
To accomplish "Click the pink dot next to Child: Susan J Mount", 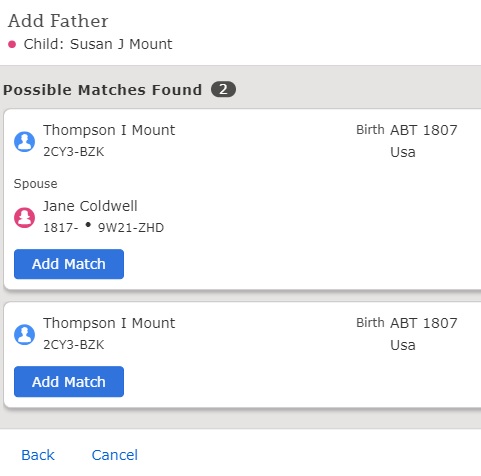I will coord(12,44).
